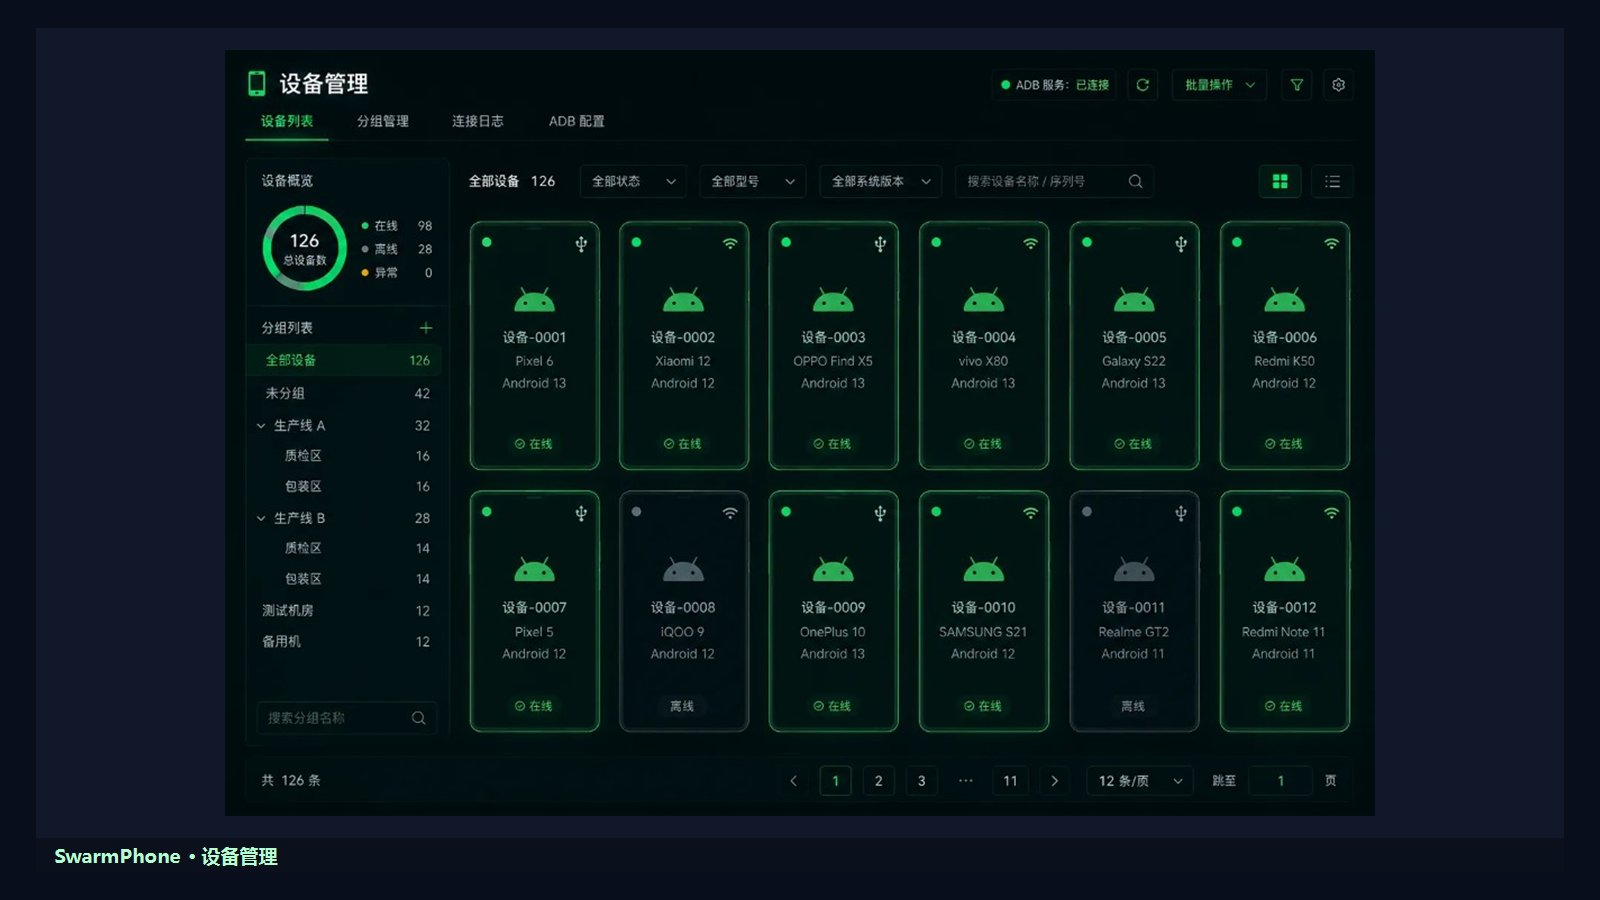
Task: Open the filter funnel icon
Action: [1296, 85]
